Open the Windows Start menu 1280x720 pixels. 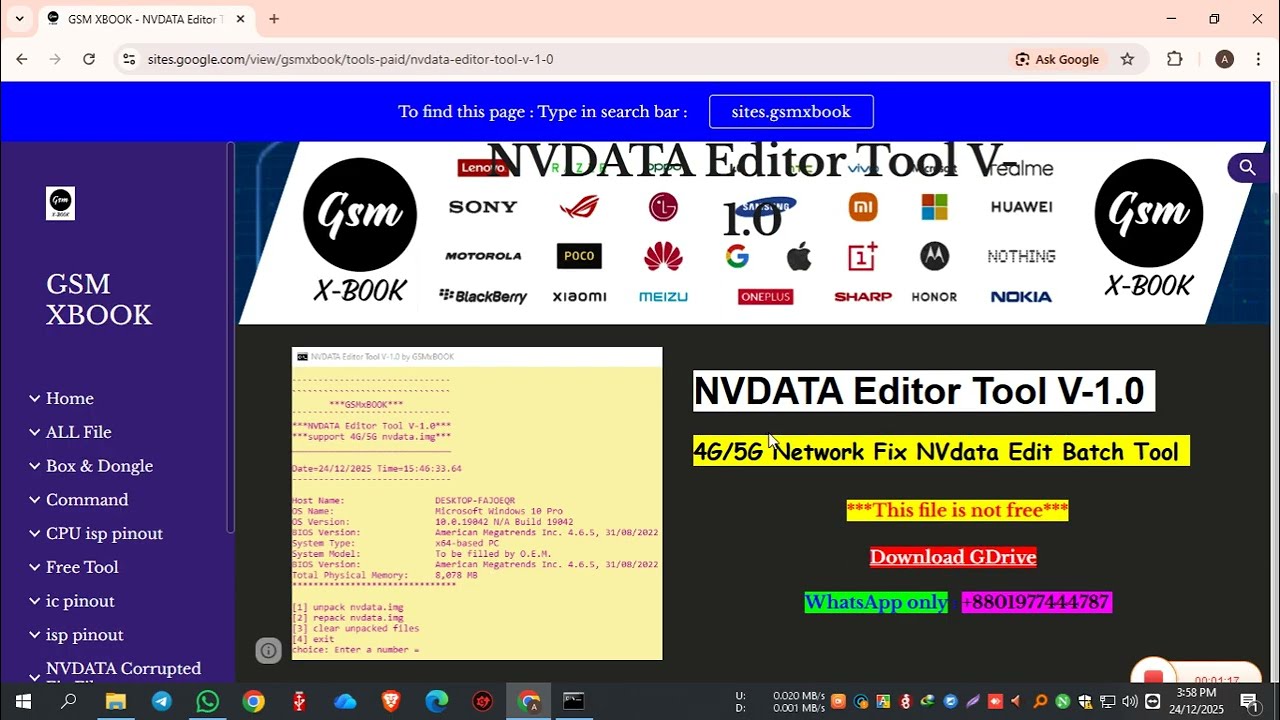tap(22, 701)
